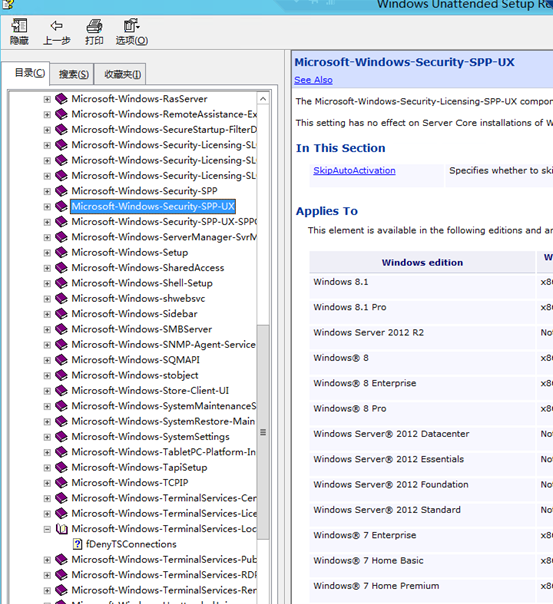
Task: Expand Microsoft-Windows-Sidebar node
Action: point(47,314)
